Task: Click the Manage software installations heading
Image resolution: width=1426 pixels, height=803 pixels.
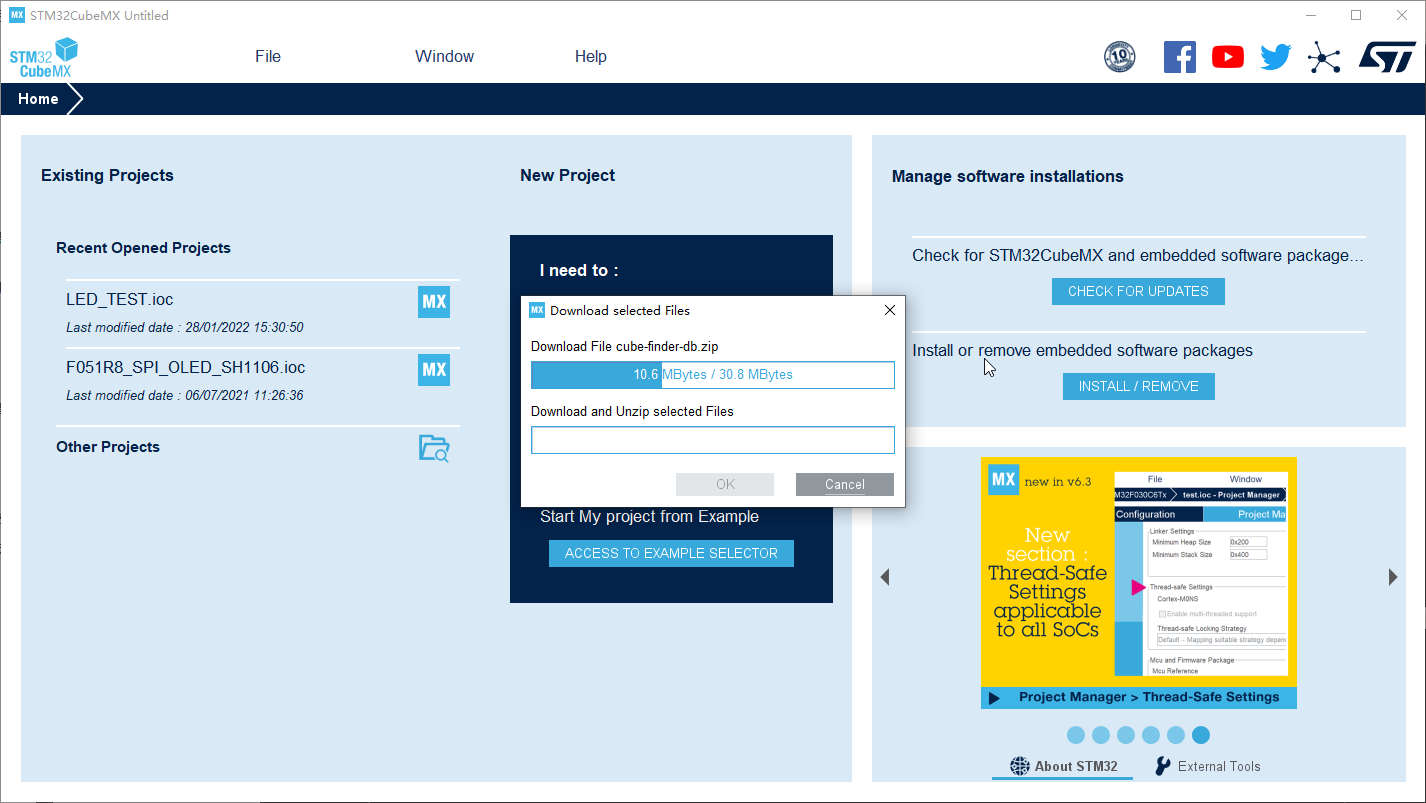Action: pyautogui.click(x=1008, y=176)
